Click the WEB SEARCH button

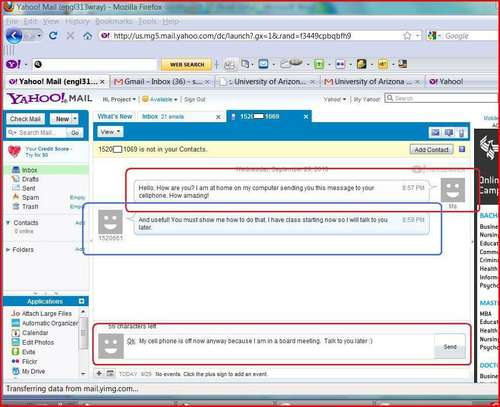[187, 64]
